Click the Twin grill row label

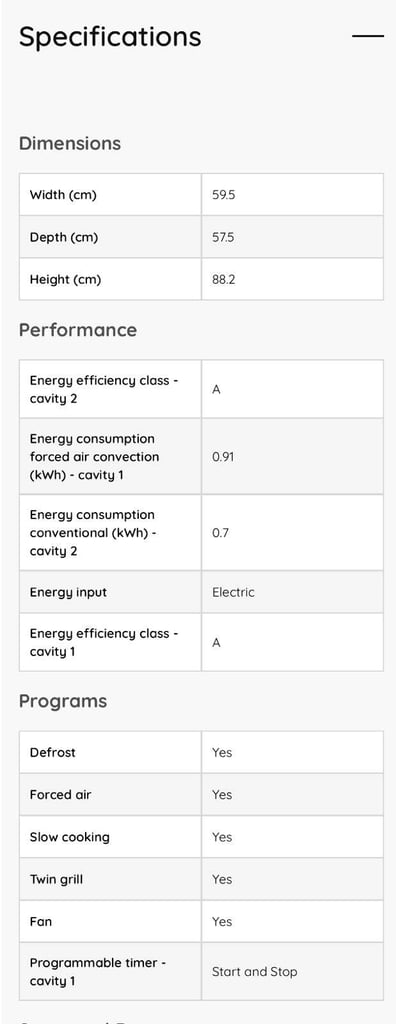(56, 880)
